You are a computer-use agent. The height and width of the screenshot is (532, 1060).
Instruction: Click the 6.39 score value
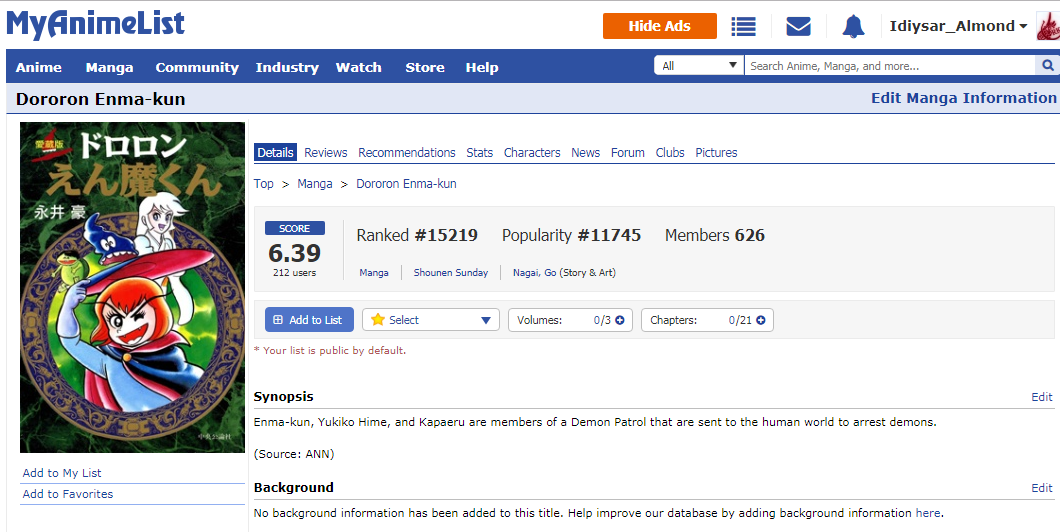(x=295, y=253)
